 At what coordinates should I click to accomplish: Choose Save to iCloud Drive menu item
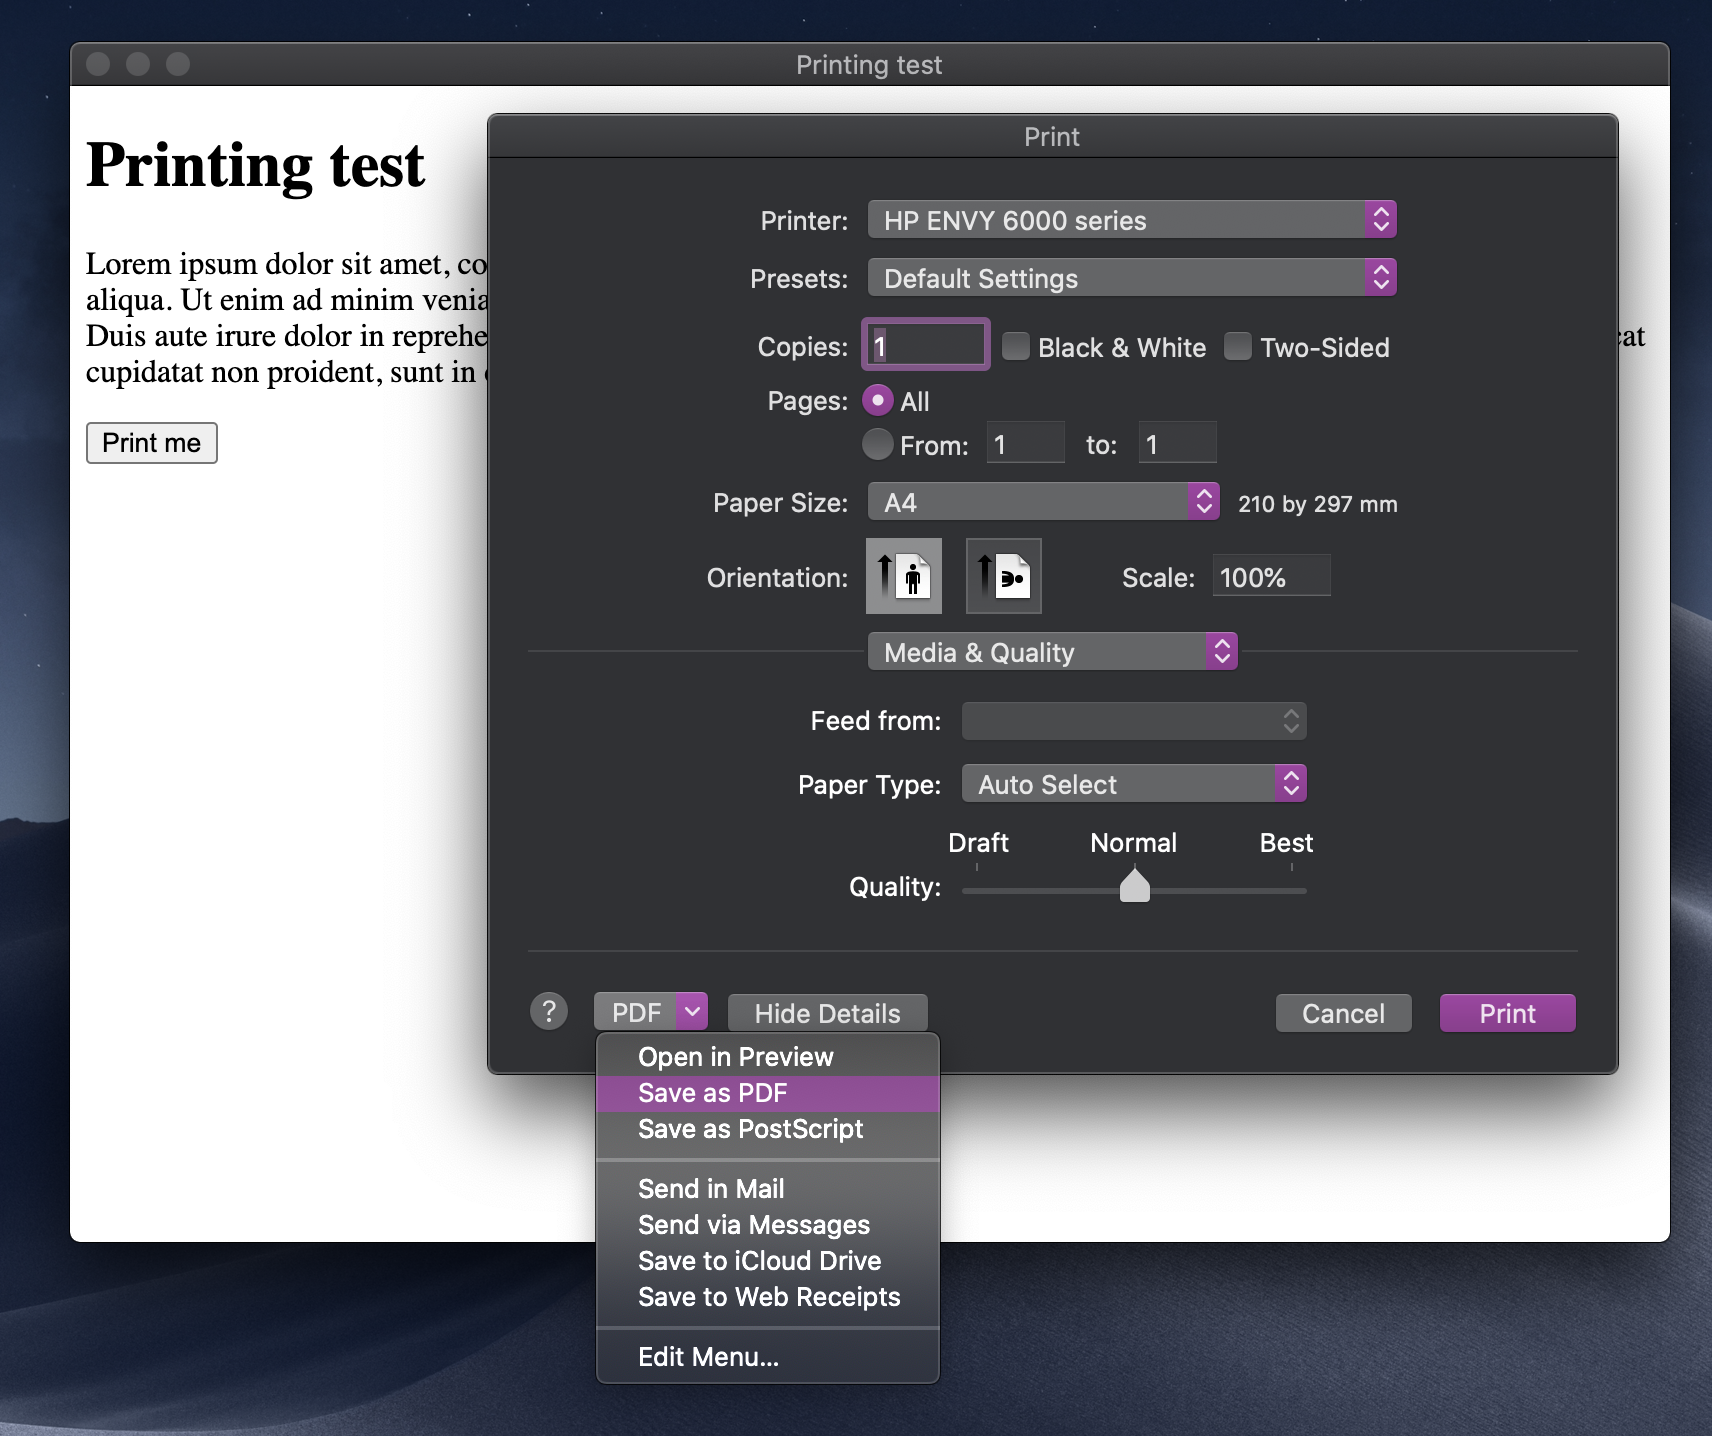pyautogui.click(x=768, y=1261)
